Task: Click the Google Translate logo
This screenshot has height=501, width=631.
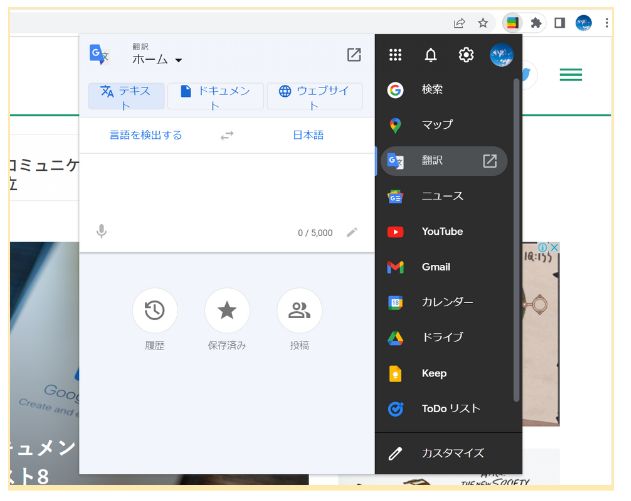Action: pos(100,55)
